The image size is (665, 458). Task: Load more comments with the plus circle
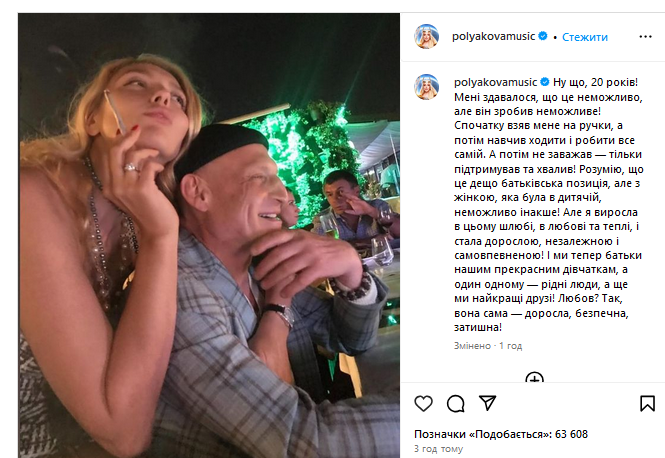click(x=535, y=380)
